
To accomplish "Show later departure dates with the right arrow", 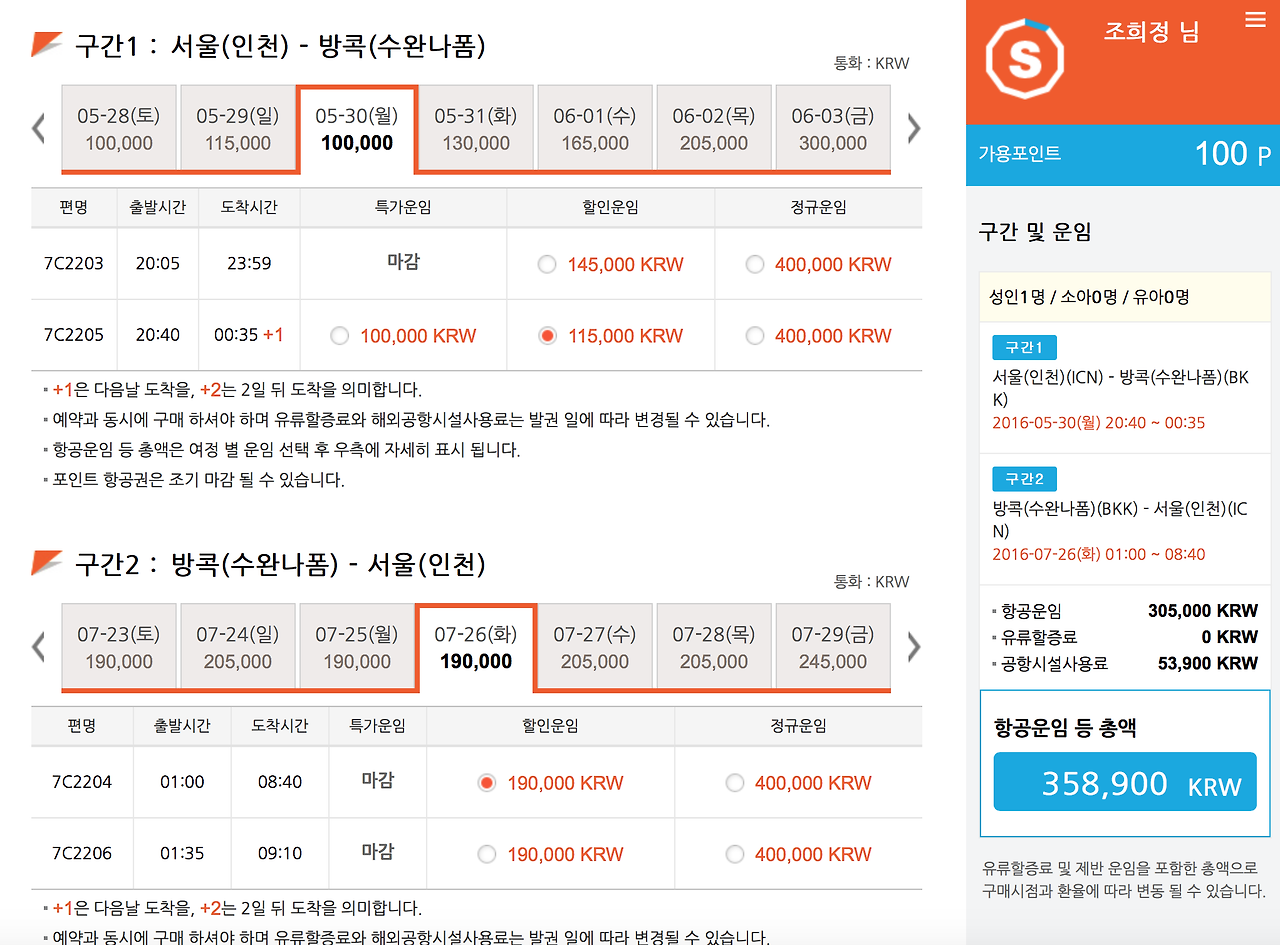I will [913, 128].
